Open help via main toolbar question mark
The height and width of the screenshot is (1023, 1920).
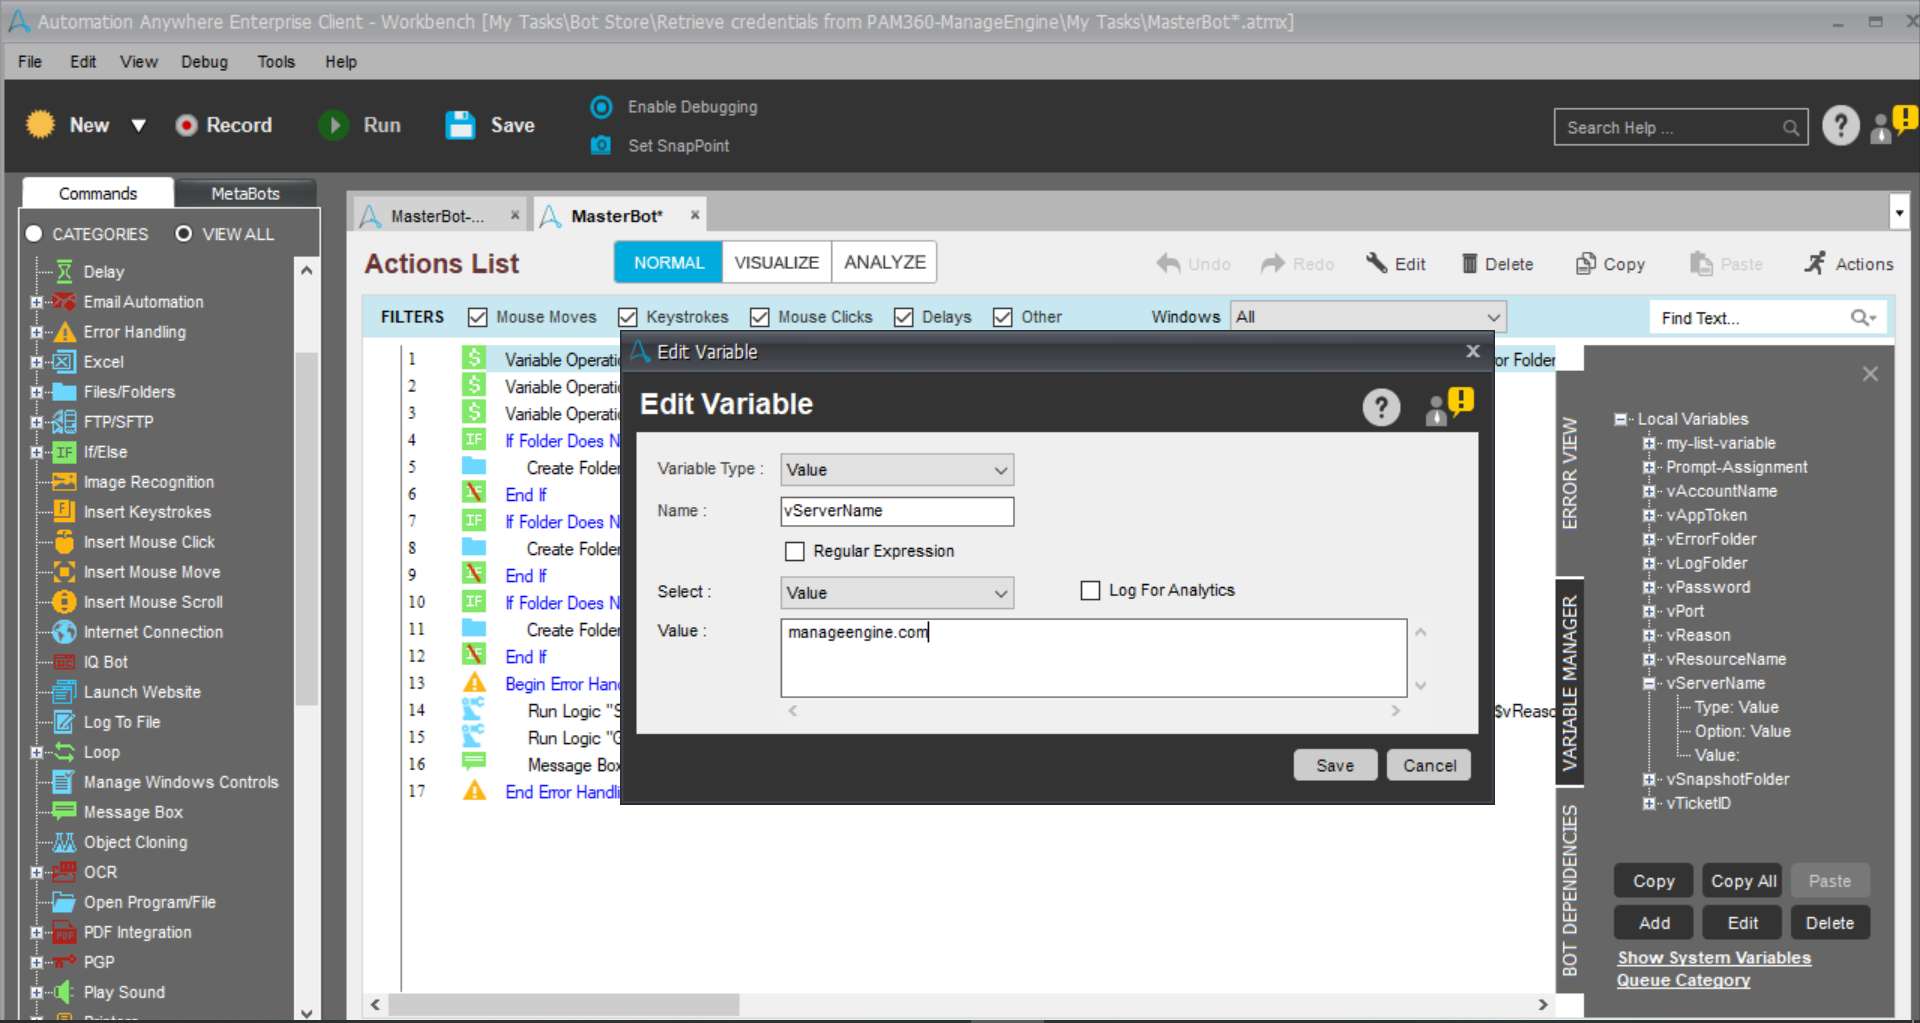tap(1841, 126)
